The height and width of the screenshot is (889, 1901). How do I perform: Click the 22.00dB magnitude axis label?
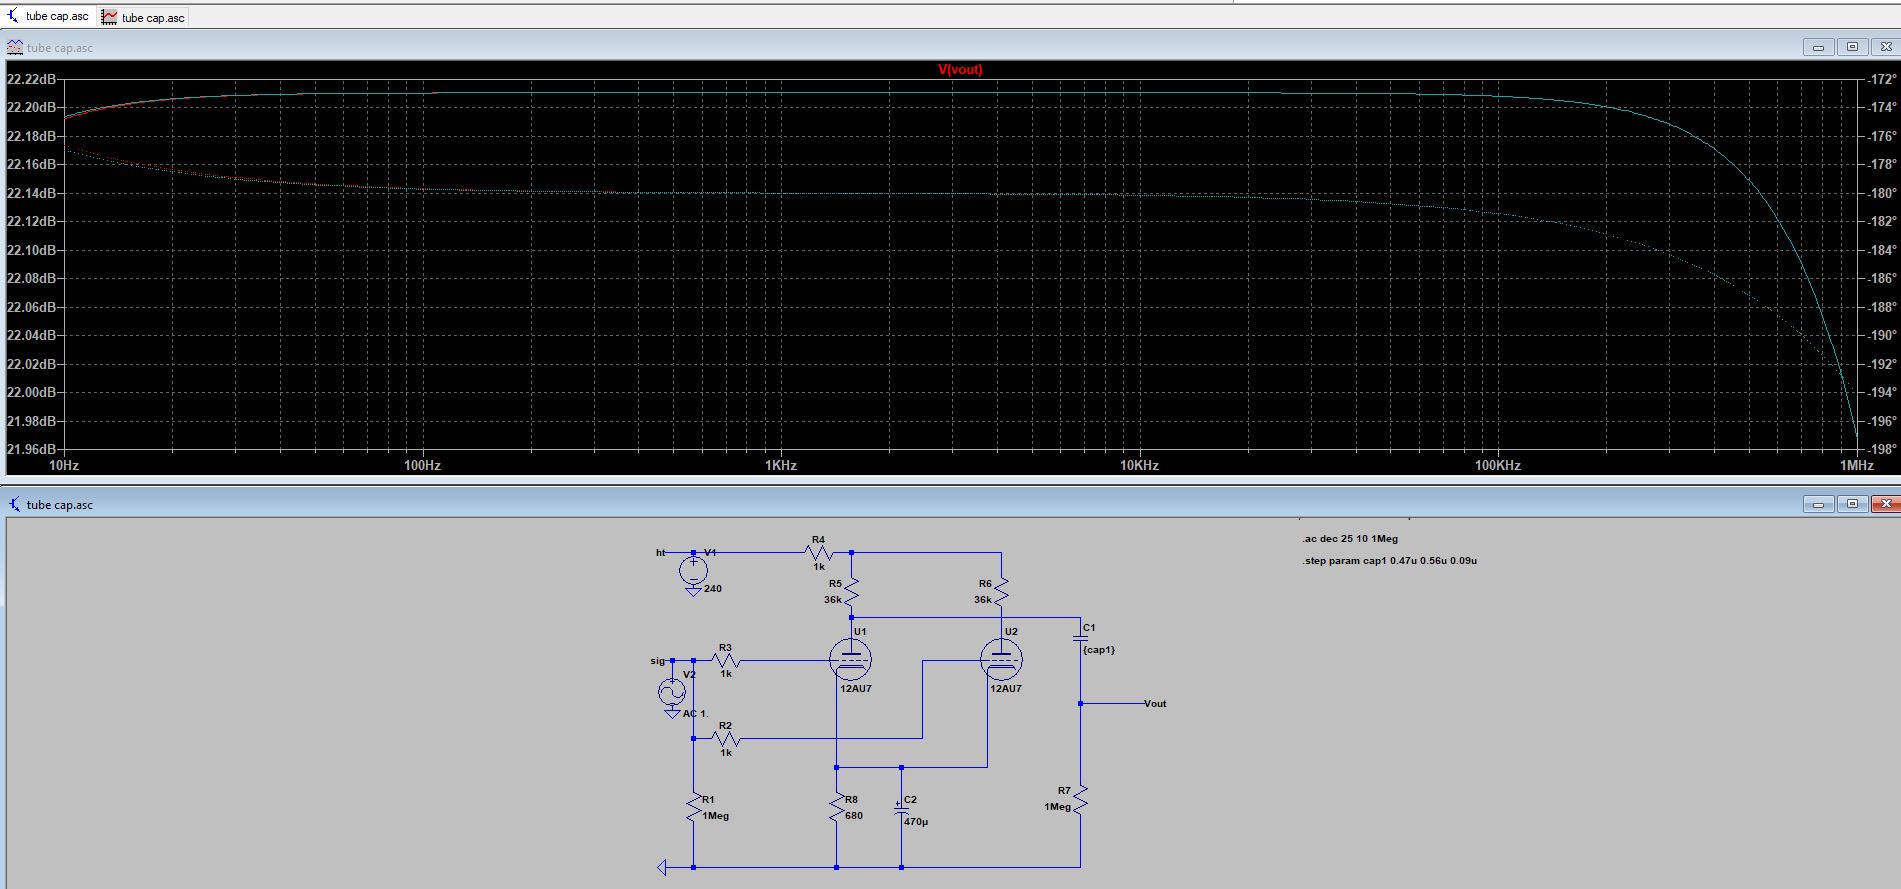point(31,393)
